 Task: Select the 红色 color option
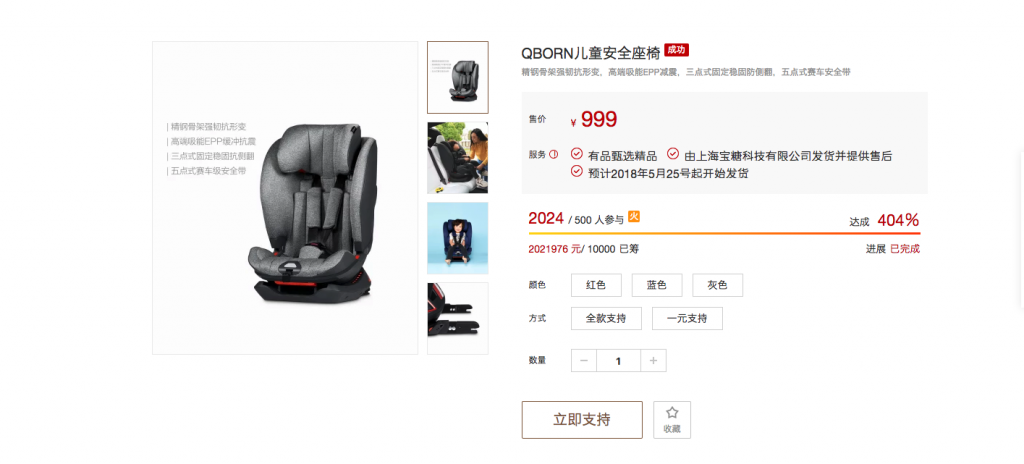pos(596,285)
